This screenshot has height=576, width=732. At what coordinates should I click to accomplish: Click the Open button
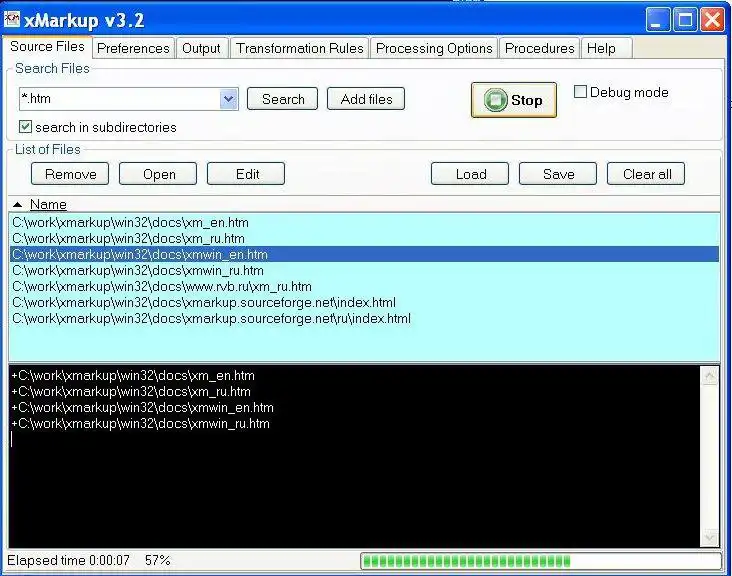(x=158, y=174)
